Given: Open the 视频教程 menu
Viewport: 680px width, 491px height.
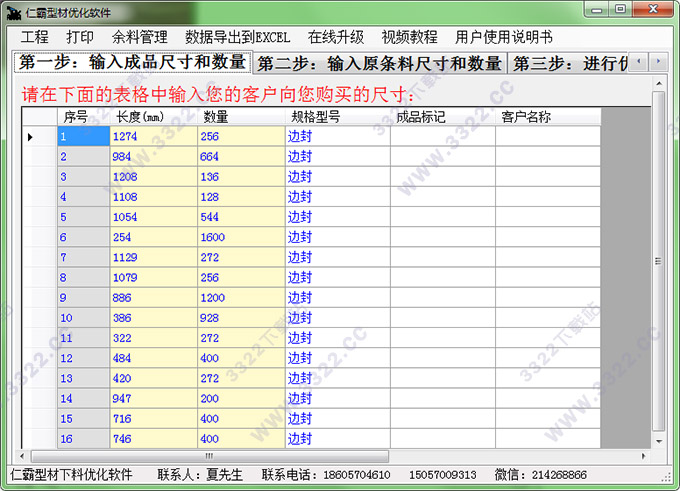Looking at the screenshot, I should coord(409,37).
